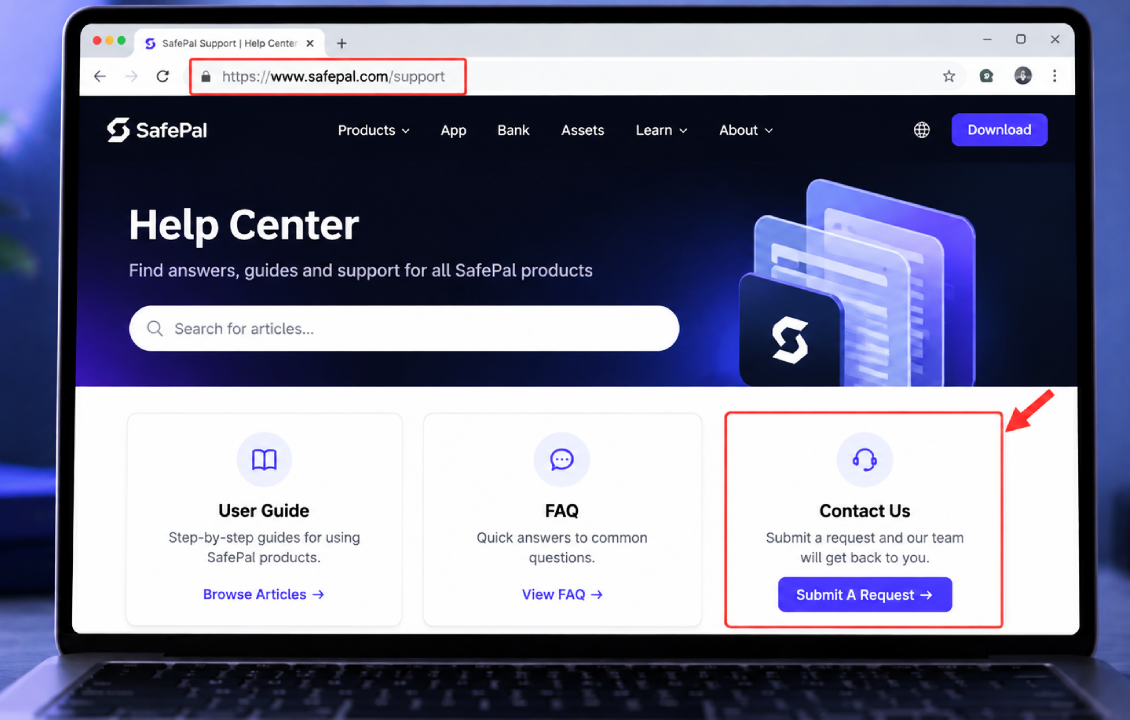This screenshot has height=720, width=1130.
Task: Click the User Guide book icon
Action: point(264,459)
